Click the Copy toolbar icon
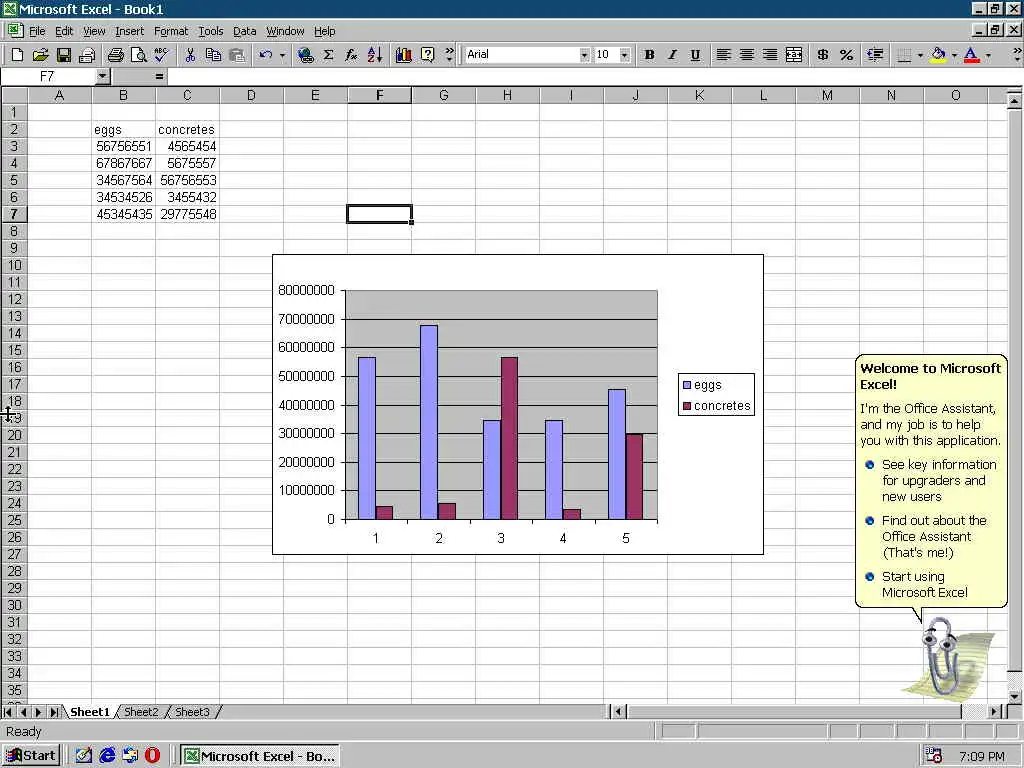The image size is (1024, 768). coord(213,55)
